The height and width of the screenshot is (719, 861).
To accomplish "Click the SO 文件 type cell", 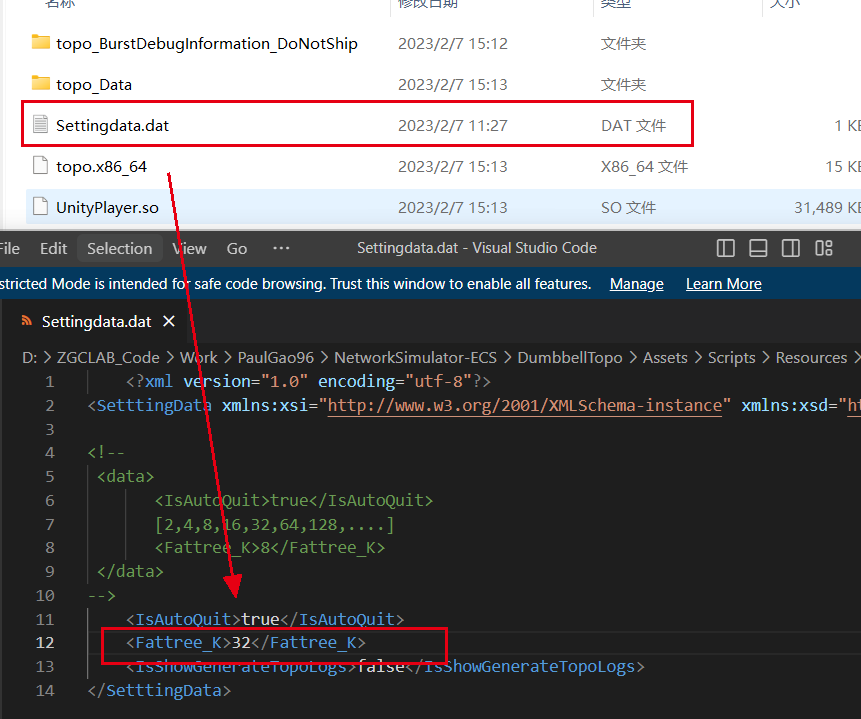I will pos(628,208).
